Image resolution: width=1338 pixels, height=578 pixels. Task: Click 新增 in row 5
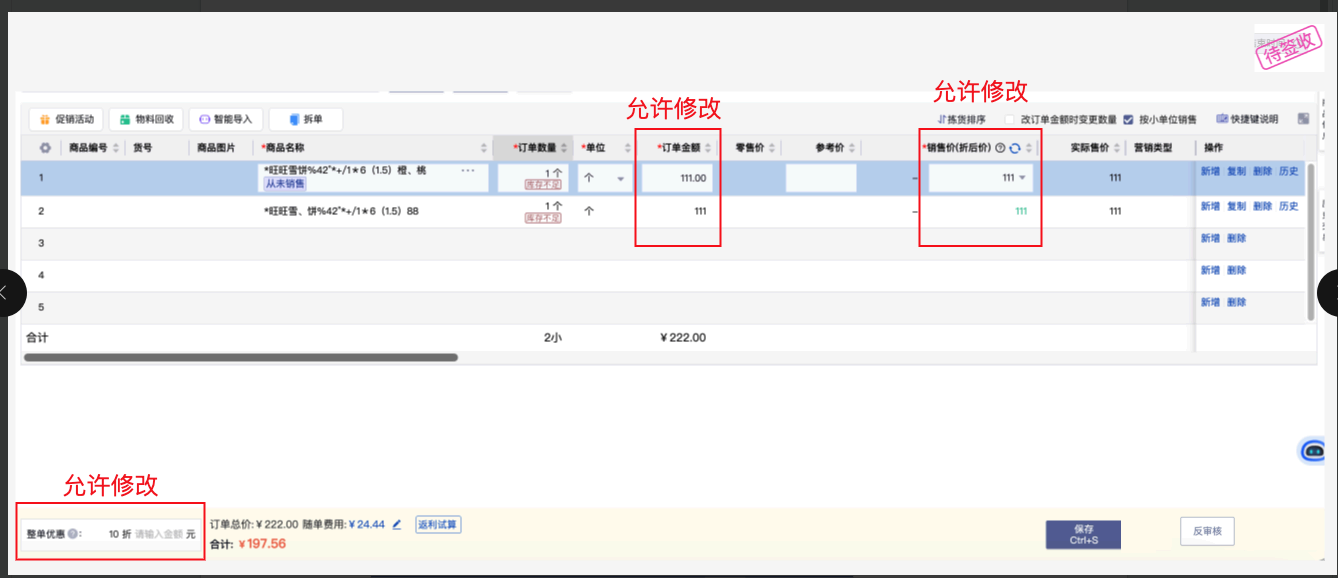[x=1210, y=302]
